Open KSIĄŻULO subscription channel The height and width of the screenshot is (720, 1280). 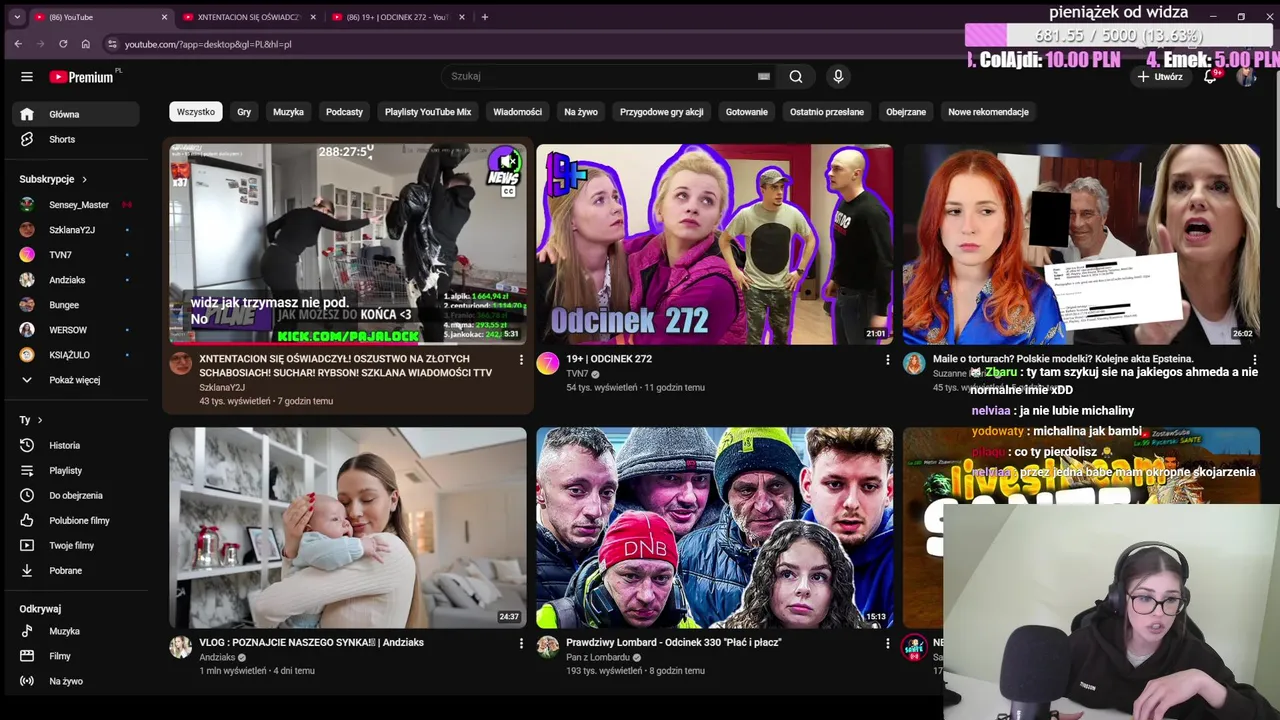pos(76,355)
